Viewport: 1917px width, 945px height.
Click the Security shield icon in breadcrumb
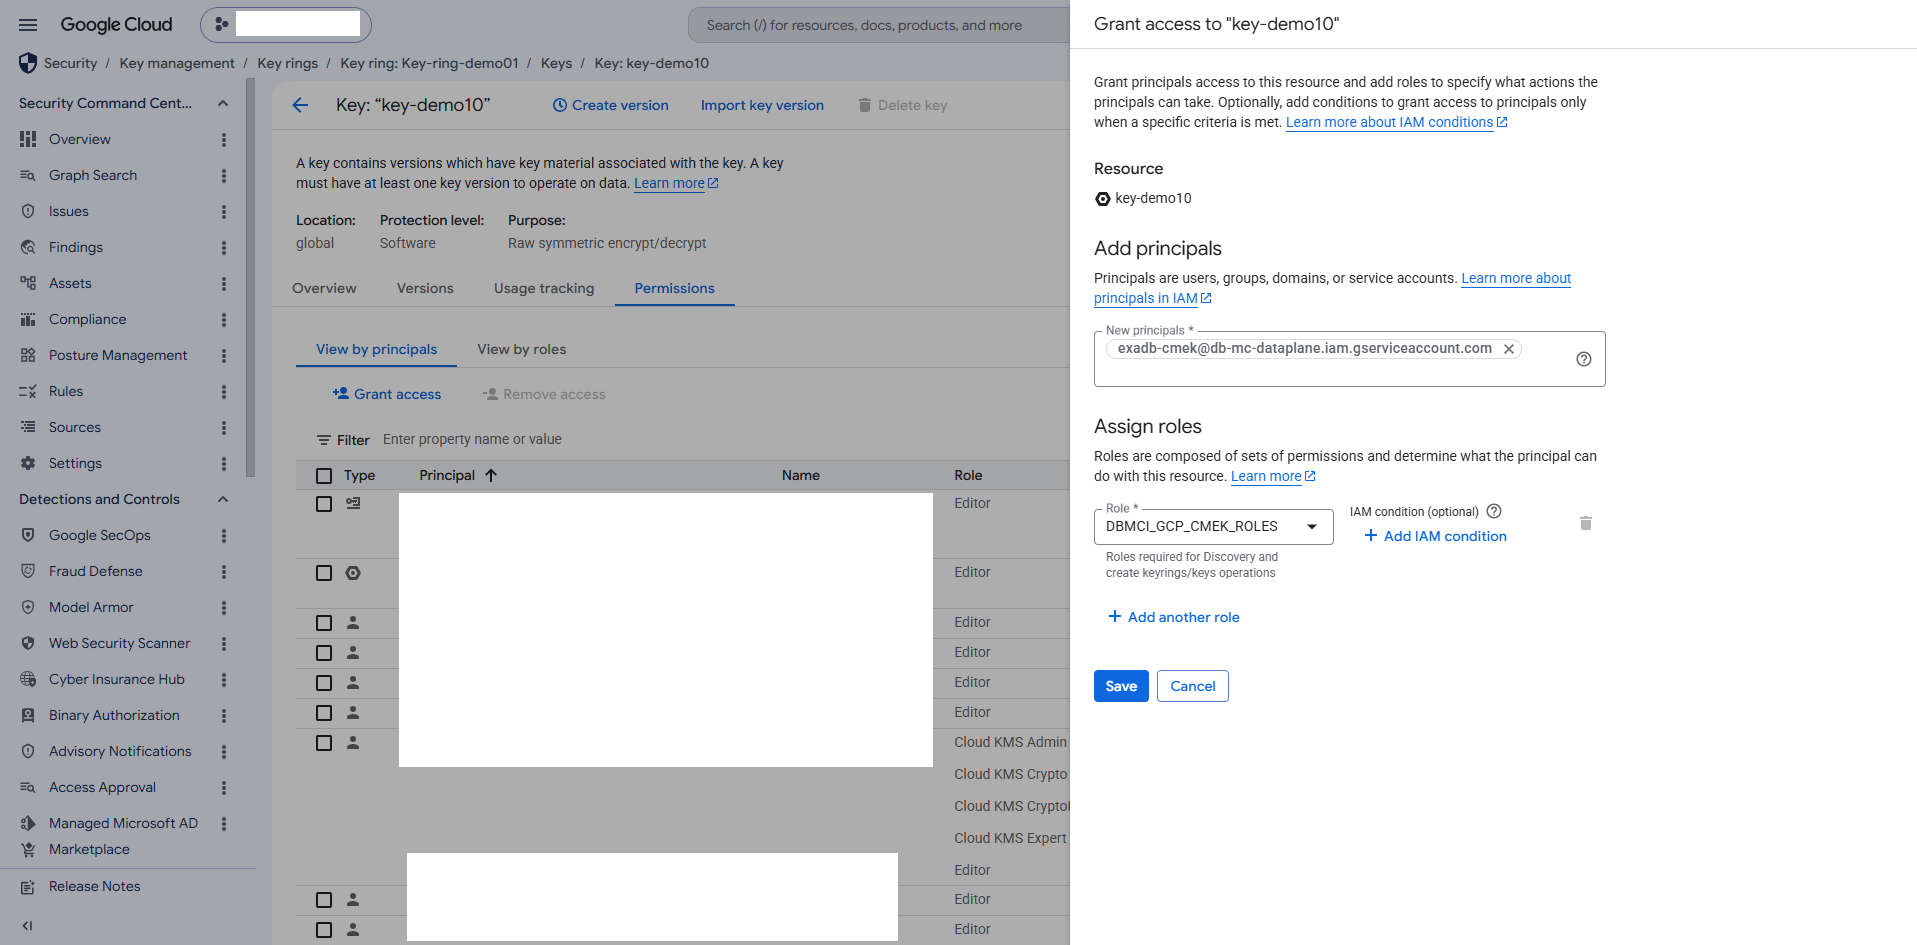(x=28, y=63)
